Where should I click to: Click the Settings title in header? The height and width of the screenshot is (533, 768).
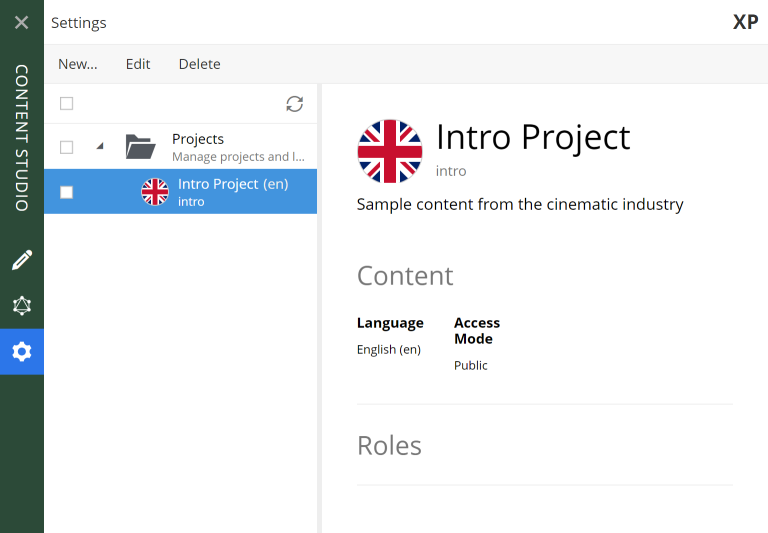pyautogui.click(x=79, y=23)
